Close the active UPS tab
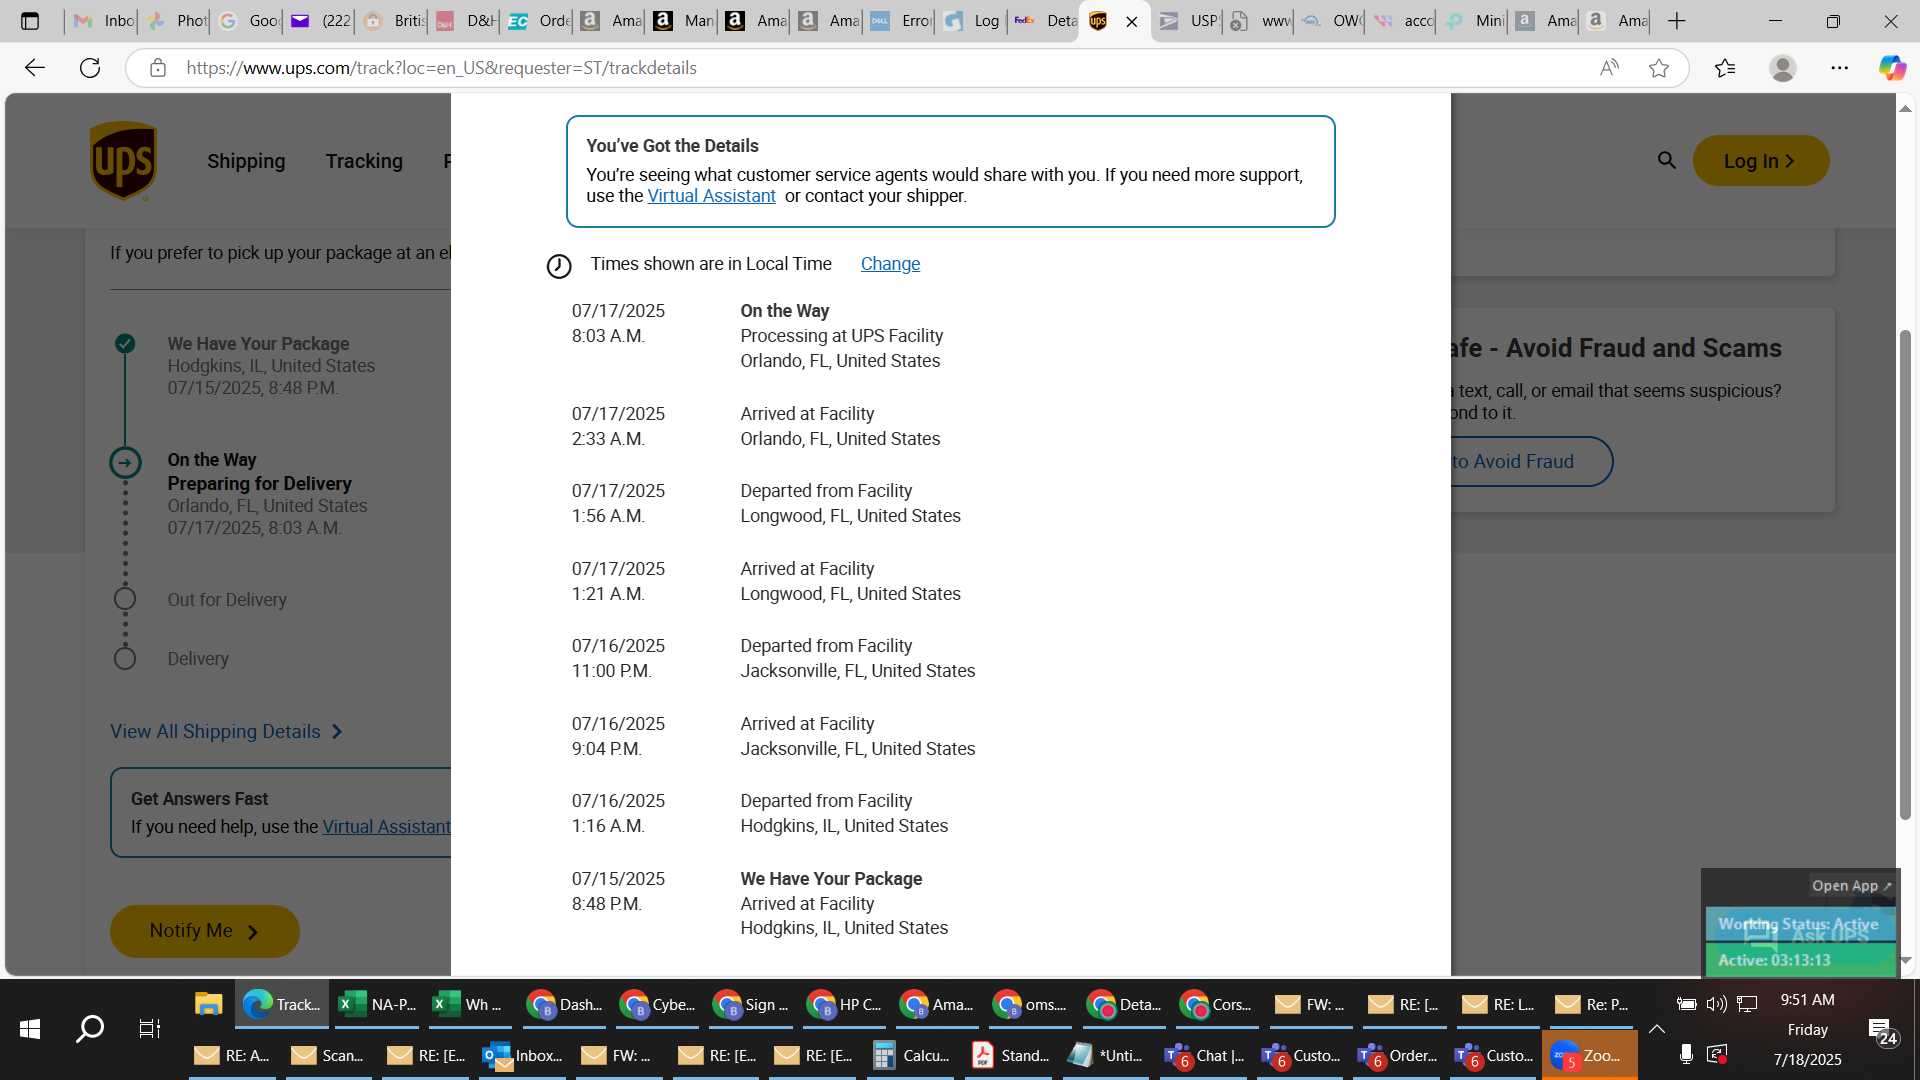 pos(1132,21)
